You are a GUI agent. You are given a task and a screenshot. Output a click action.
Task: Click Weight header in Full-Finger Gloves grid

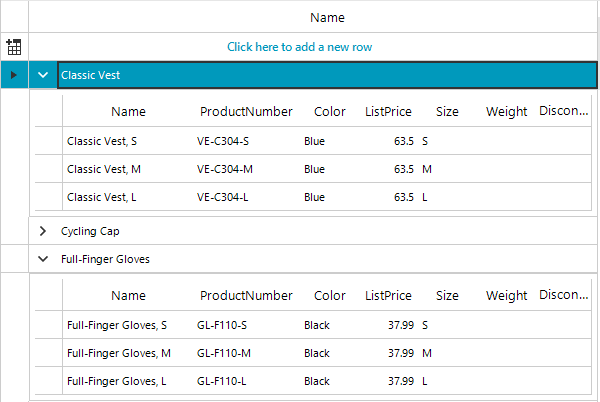[506, 296]
